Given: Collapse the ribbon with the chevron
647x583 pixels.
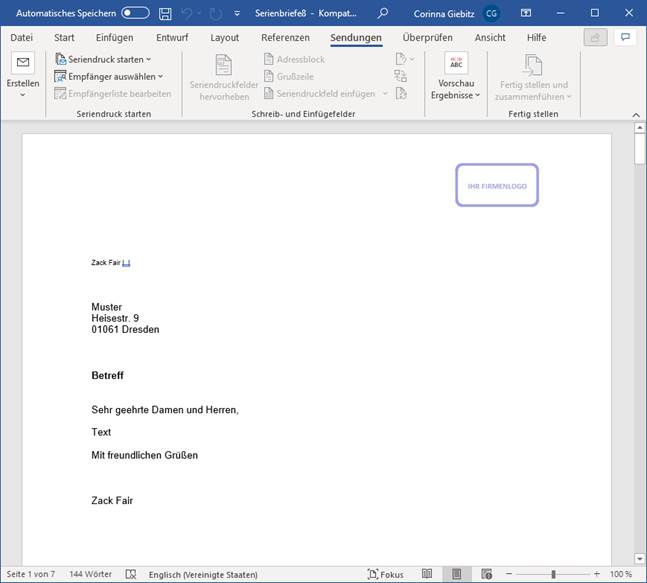Looking at the screenshot, I should pos(634,115).
